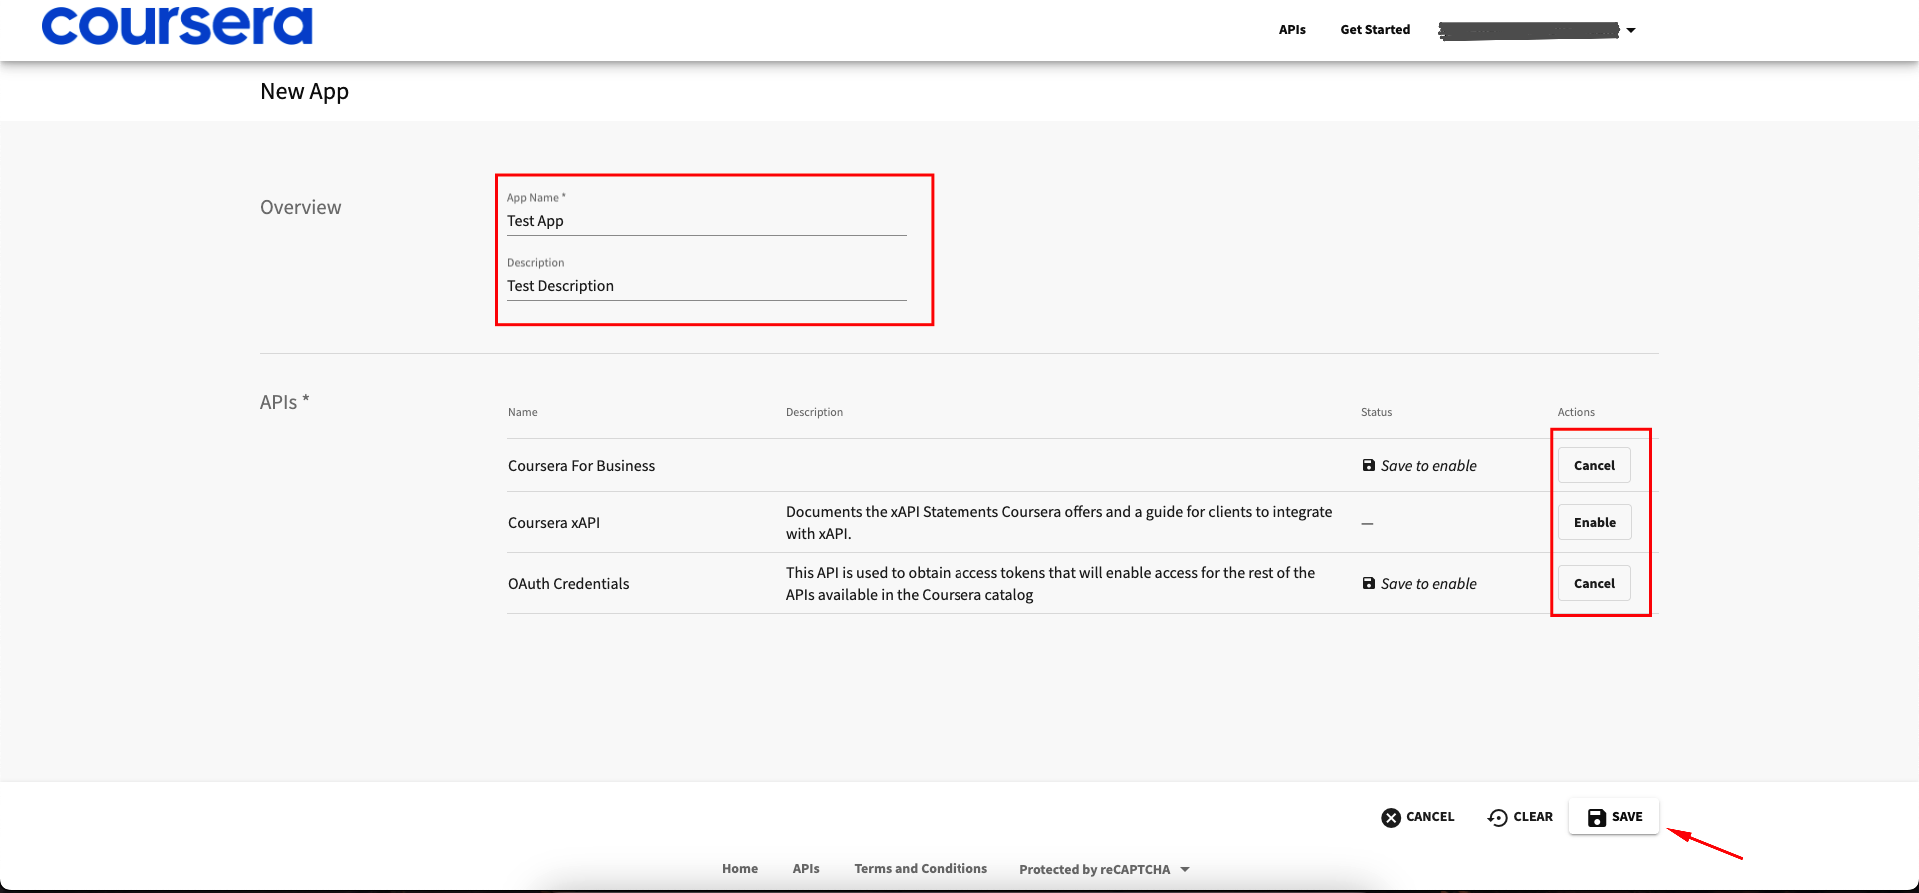Click the OAuth Credentials description text
The height and width of the screenshot is (893, 1919).
1050,583
